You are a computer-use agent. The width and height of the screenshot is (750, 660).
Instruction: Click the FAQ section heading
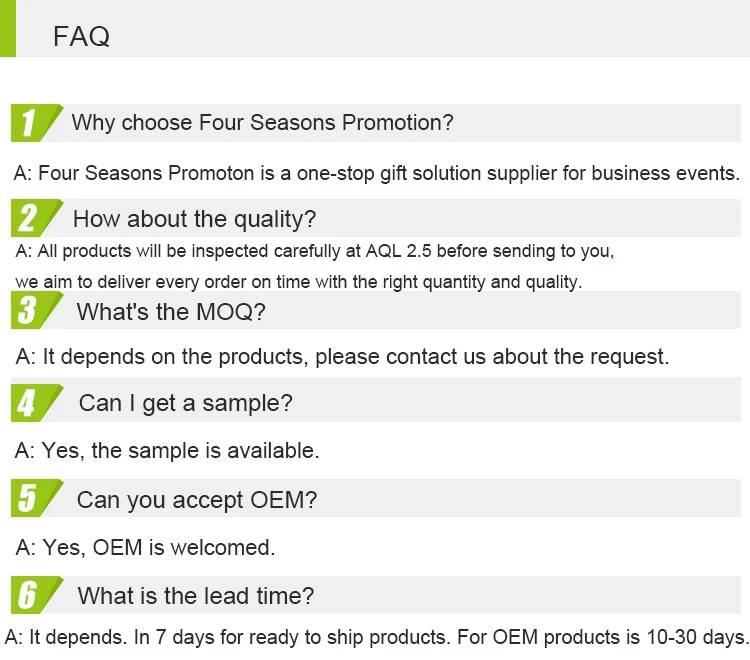[x=81, y=37]
